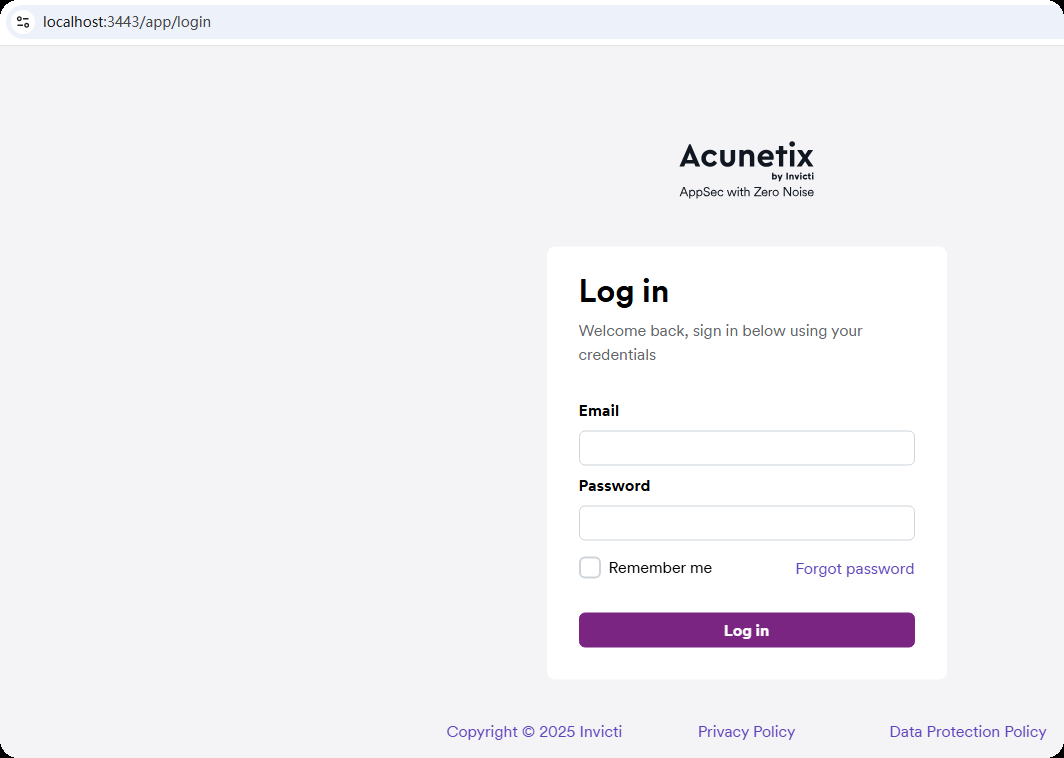The width and height of the screenshot is (1064, 758).
Task: Open the Copyright © 2025 Invicti link
Action: [x=534, y=732]
